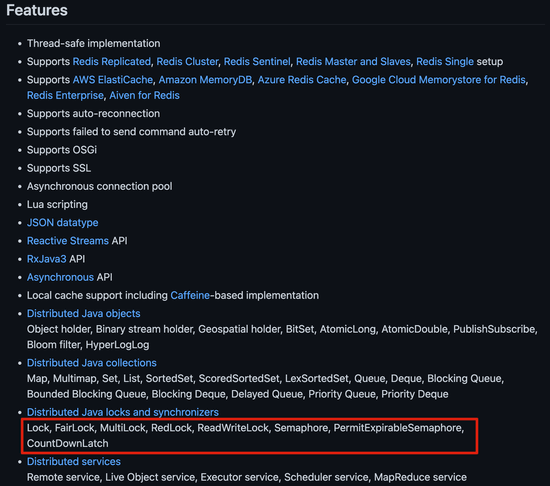Open Redis Master and Slaves link
550x486 pixels.
(x=353, y=61)
